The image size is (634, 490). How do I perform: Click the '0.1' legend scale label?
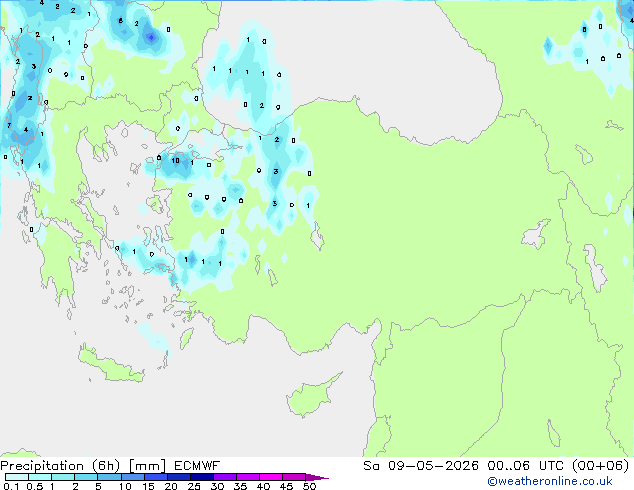coord(11,486)
